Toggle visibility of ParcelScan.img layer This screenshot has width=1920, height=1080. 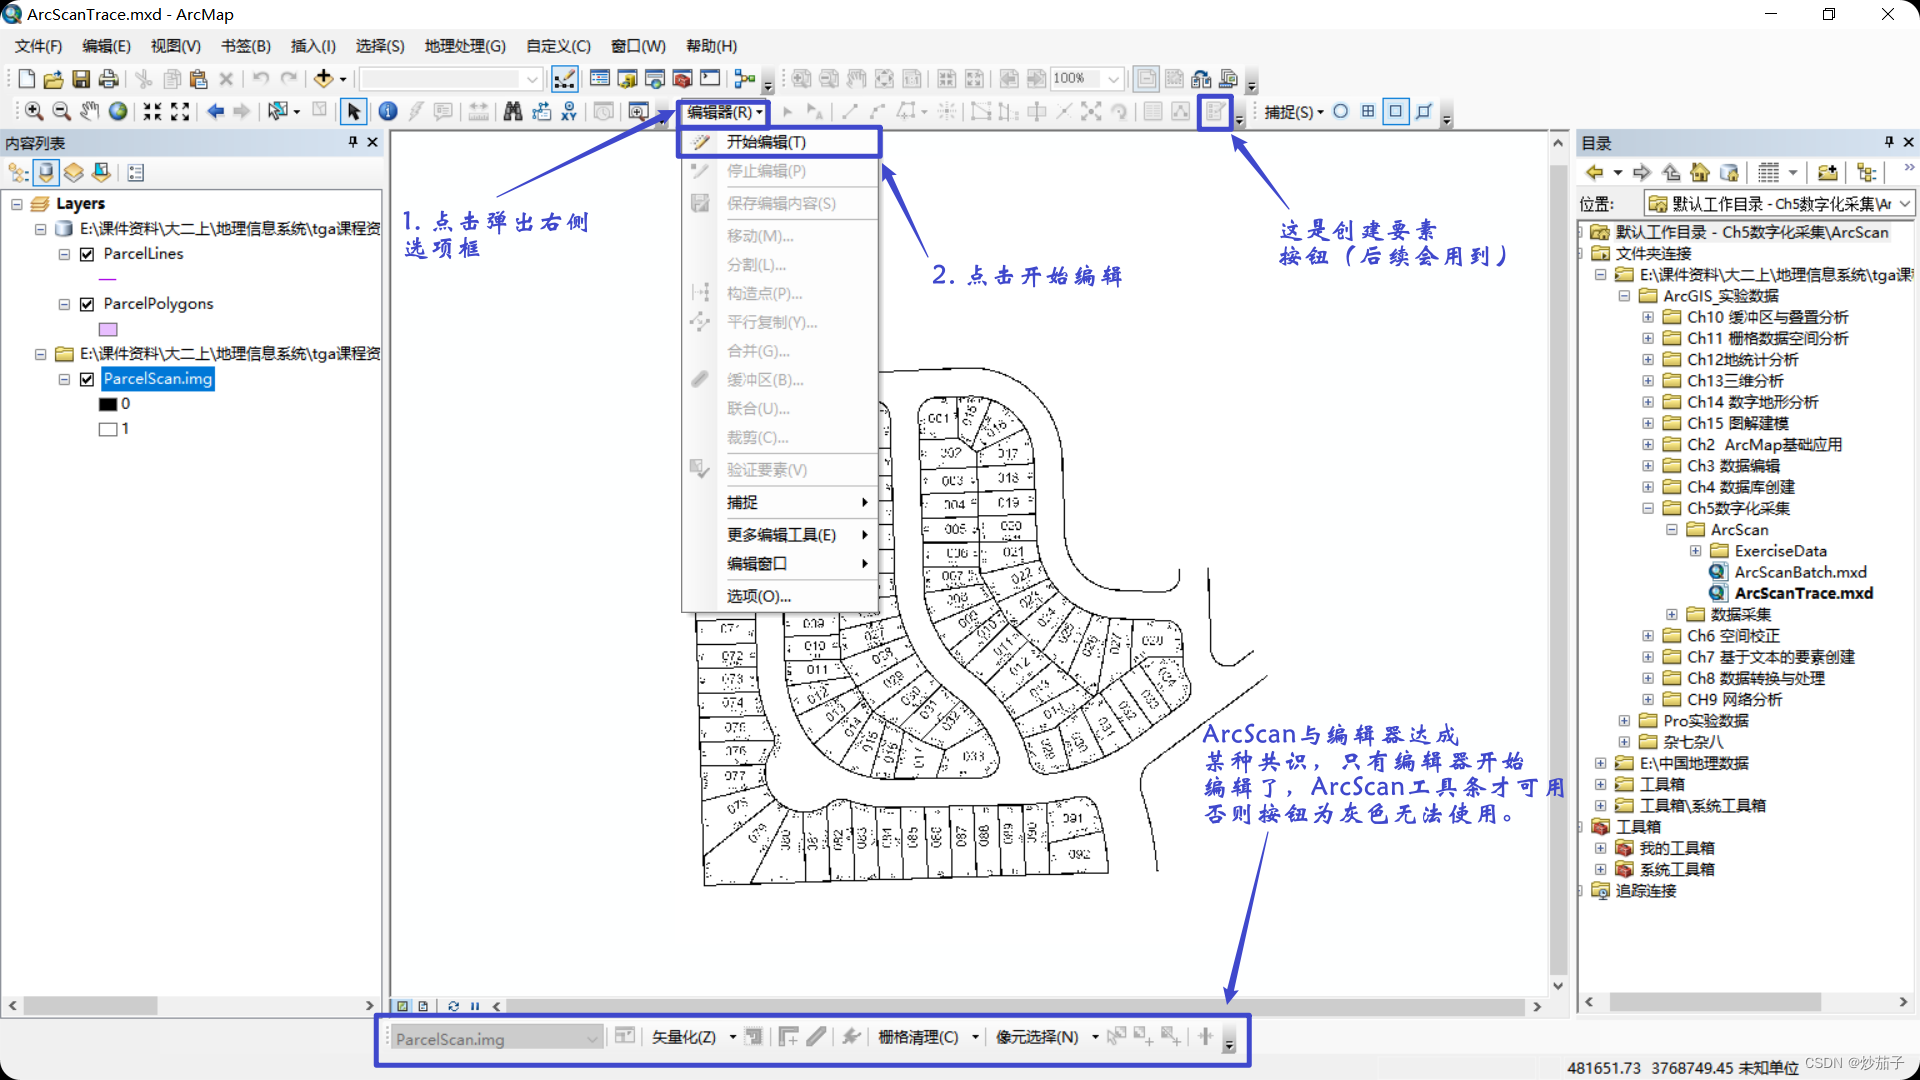click(87, 379)
